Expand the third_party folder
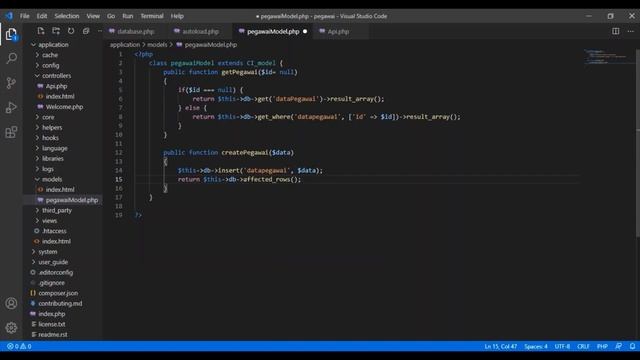This screenshot has height=360, width=640. tap(57, 210)
